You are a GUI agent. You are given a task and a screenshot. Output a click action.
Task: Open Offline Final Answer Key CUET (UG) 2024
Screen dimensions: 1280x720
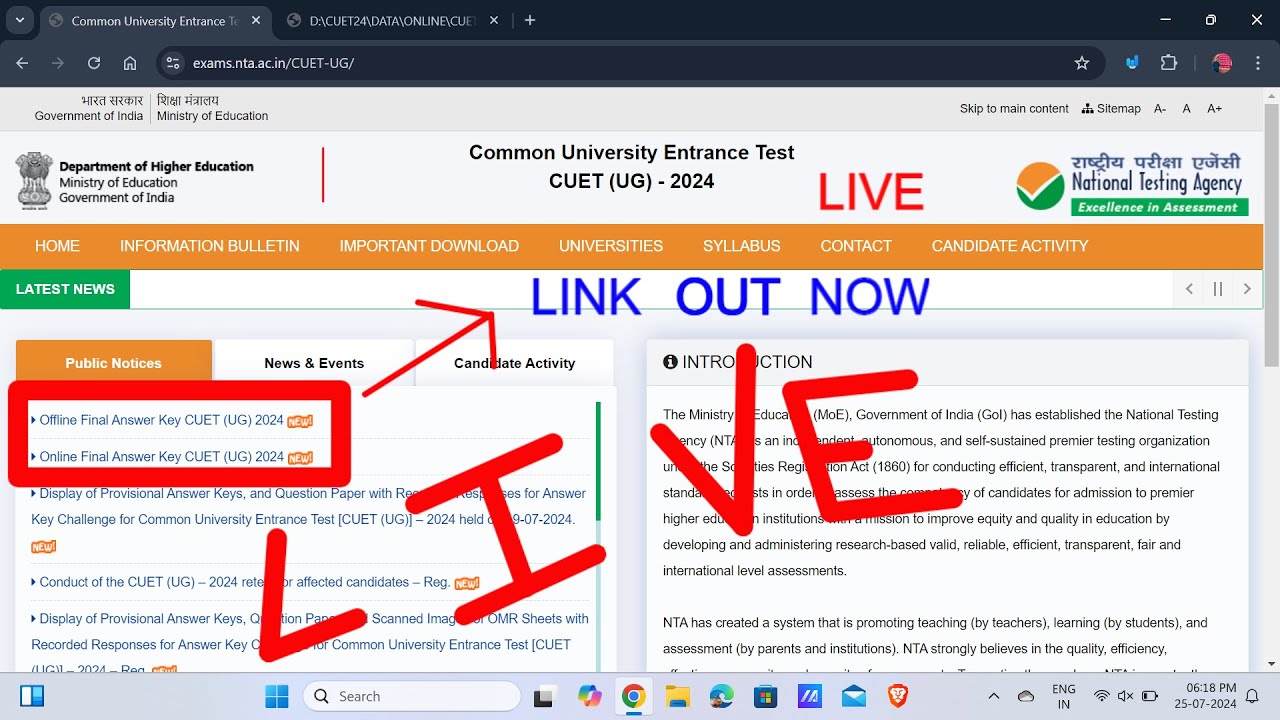pyautogui.click(x=162, y=420)
